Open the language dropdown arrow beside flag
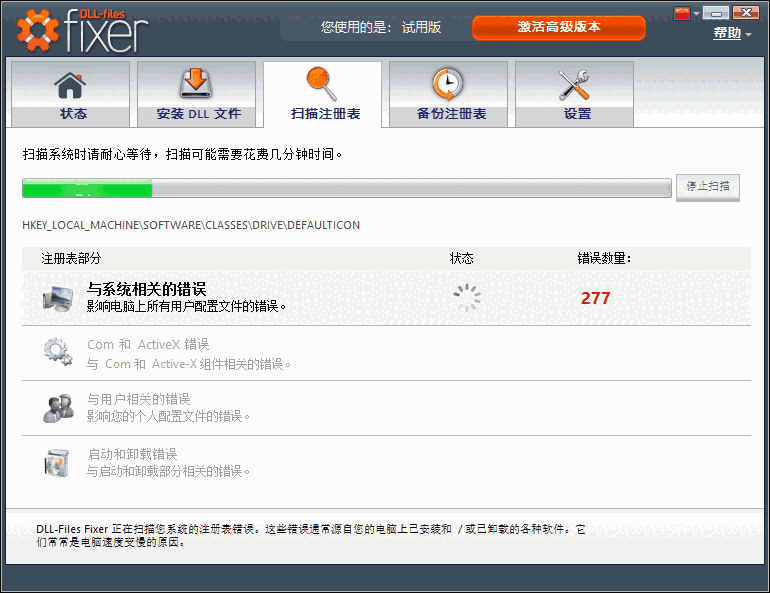The image size is (770, 593). [x=696, y=14]
